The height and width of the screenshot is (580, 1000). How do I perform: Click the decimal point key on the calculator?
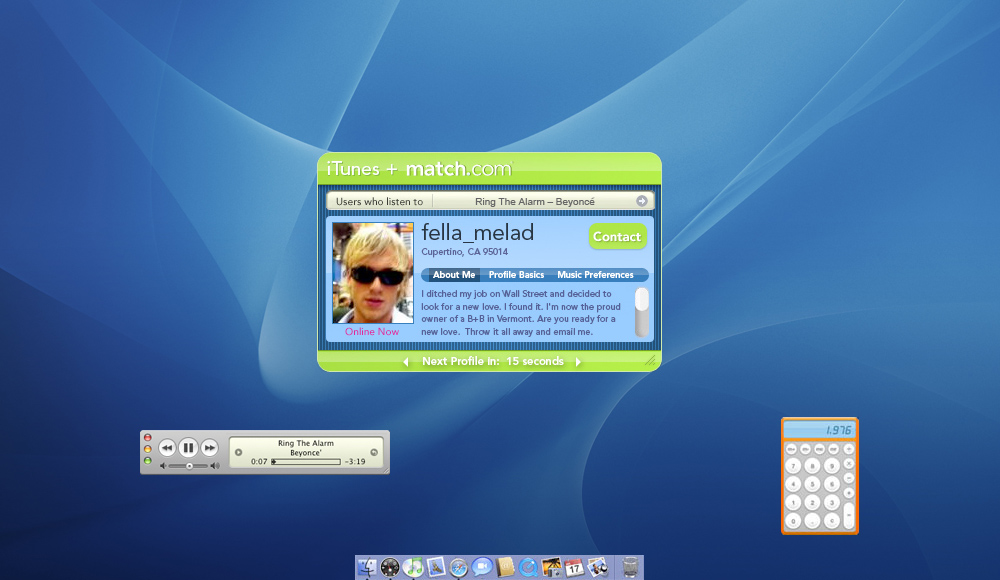[812, 521]
